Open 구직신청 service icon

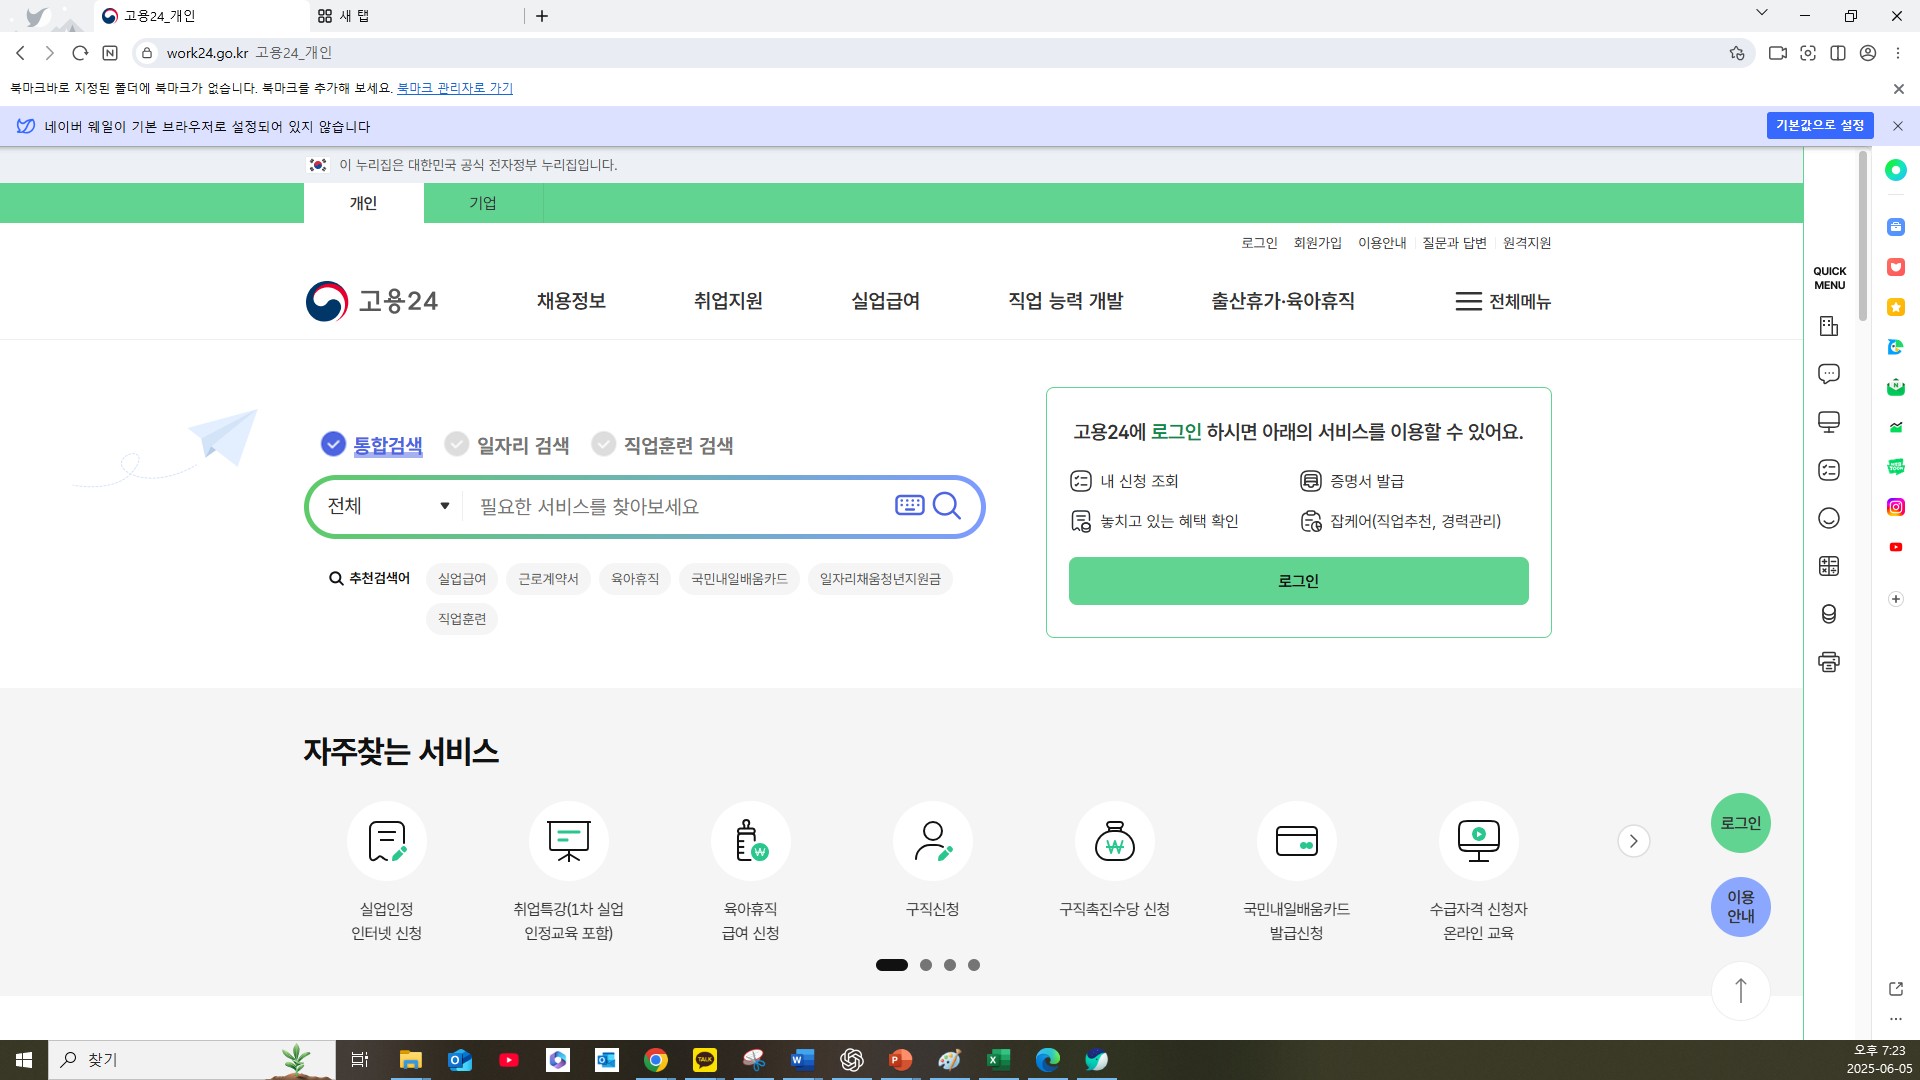coord(933,841)
